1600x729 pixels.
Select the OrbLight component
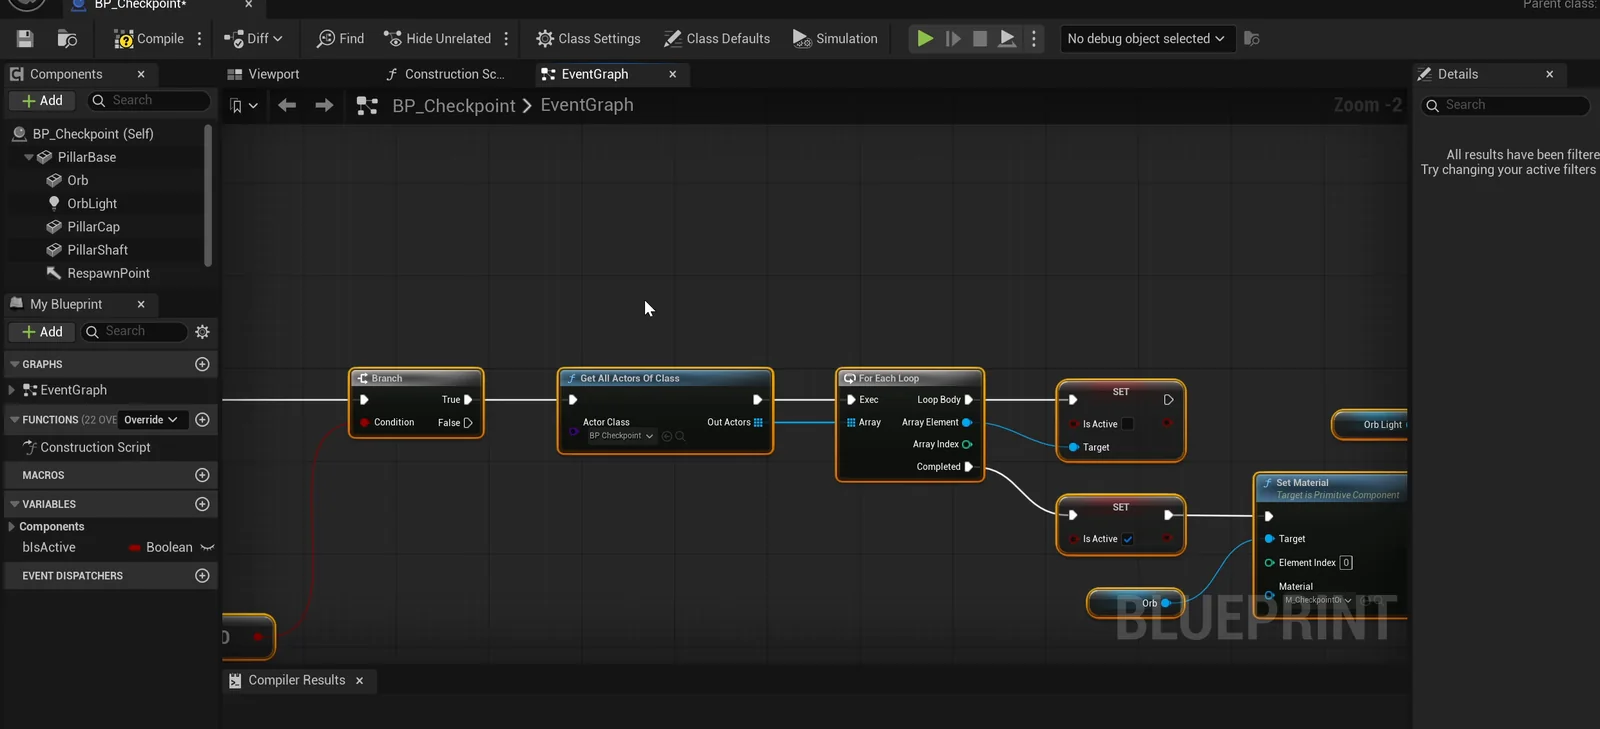92,203
